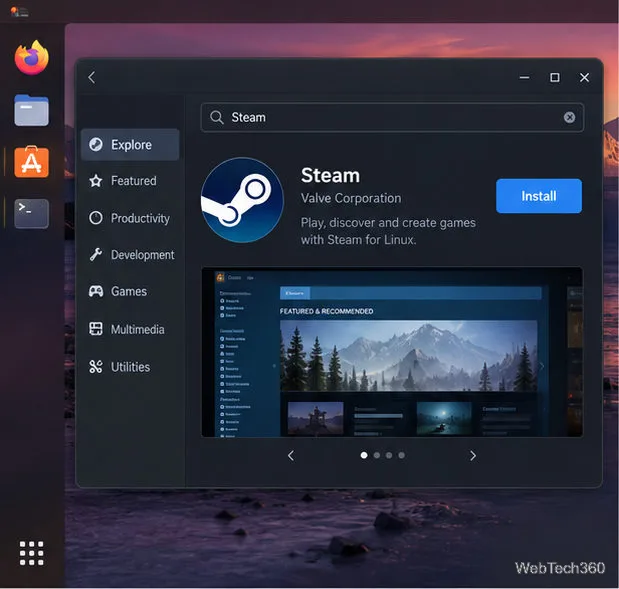
Task: Open the Utilities category
Action: pyautogui.click(x=130, y=367)
